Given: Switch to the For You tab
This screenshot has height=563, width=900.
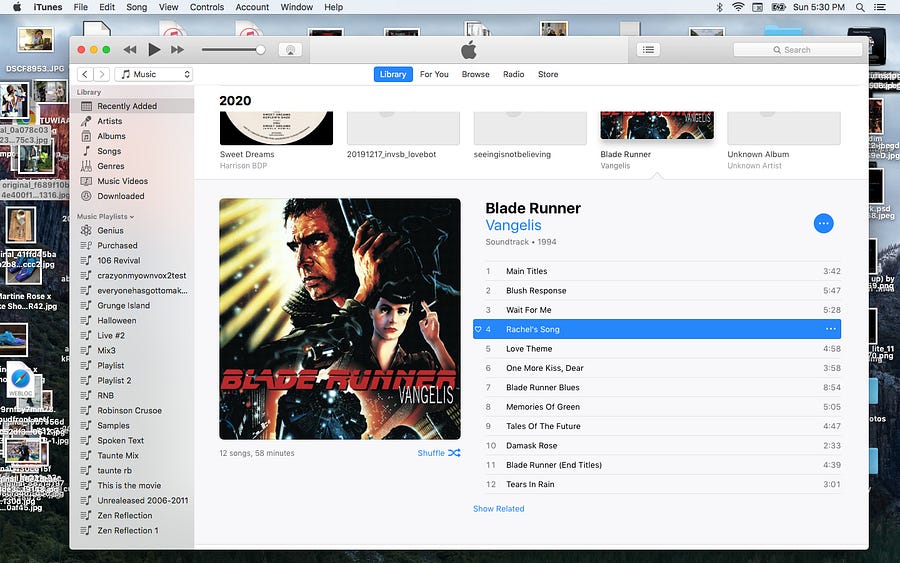Looking at the screenshot, I should point(434,74).
